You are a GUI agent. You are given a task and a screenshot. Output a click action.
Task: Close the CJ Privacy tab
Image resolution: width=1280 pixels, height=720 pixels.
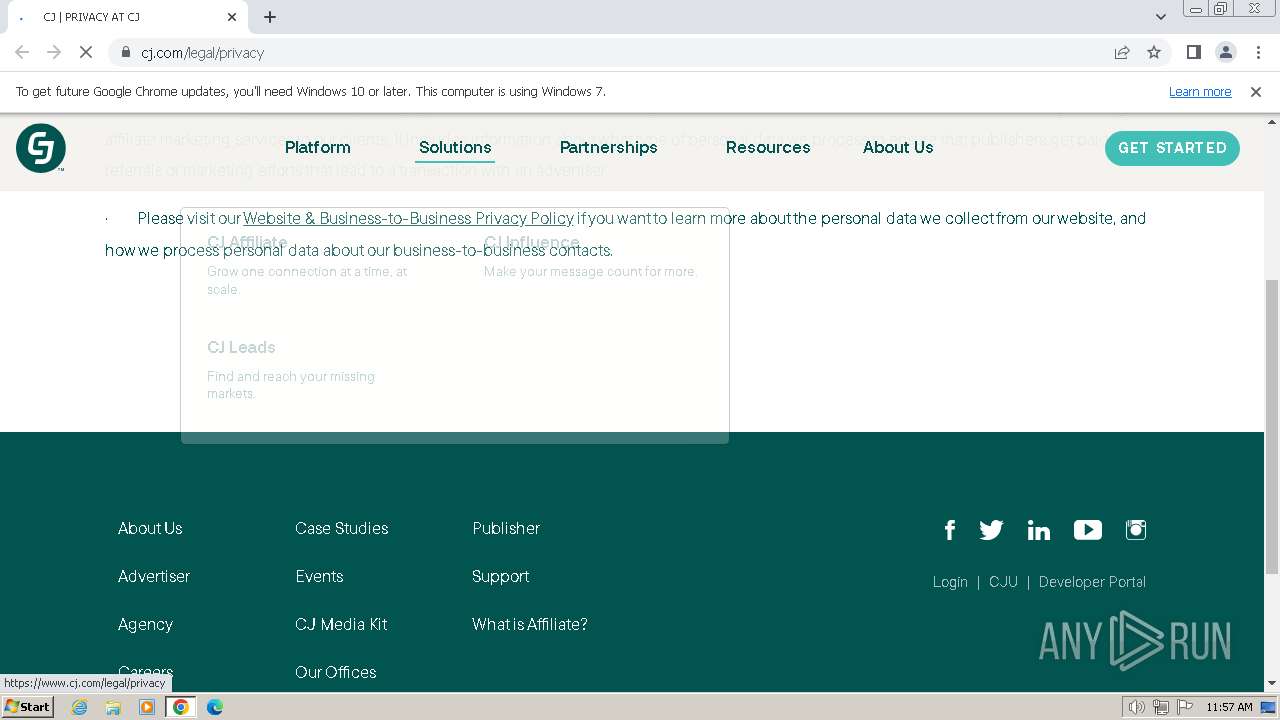click(x=232, y=17)
